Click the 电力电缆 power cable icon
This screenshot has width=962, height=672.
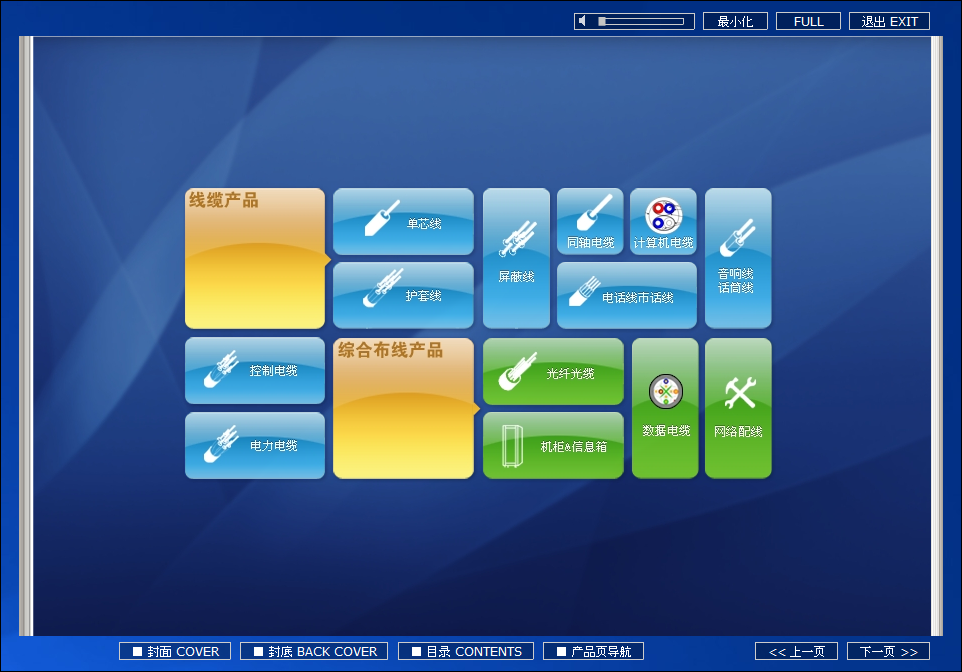255,445
